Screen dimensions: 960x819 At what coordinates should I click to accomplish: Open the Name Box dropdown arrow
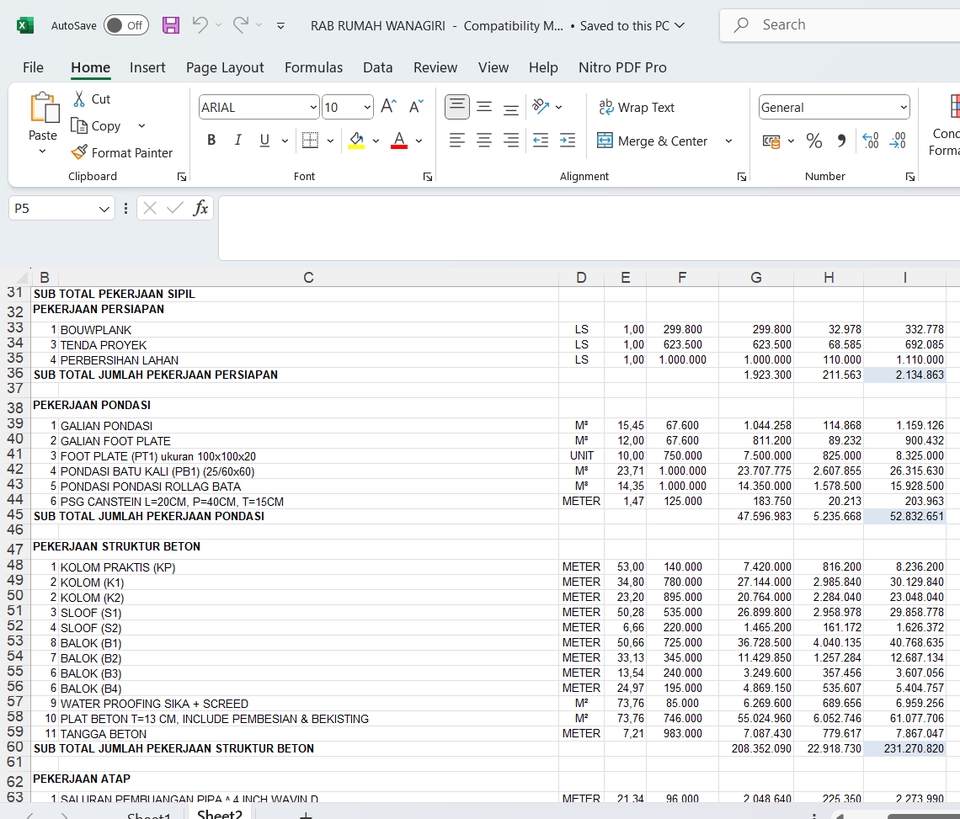coord(105,208)
